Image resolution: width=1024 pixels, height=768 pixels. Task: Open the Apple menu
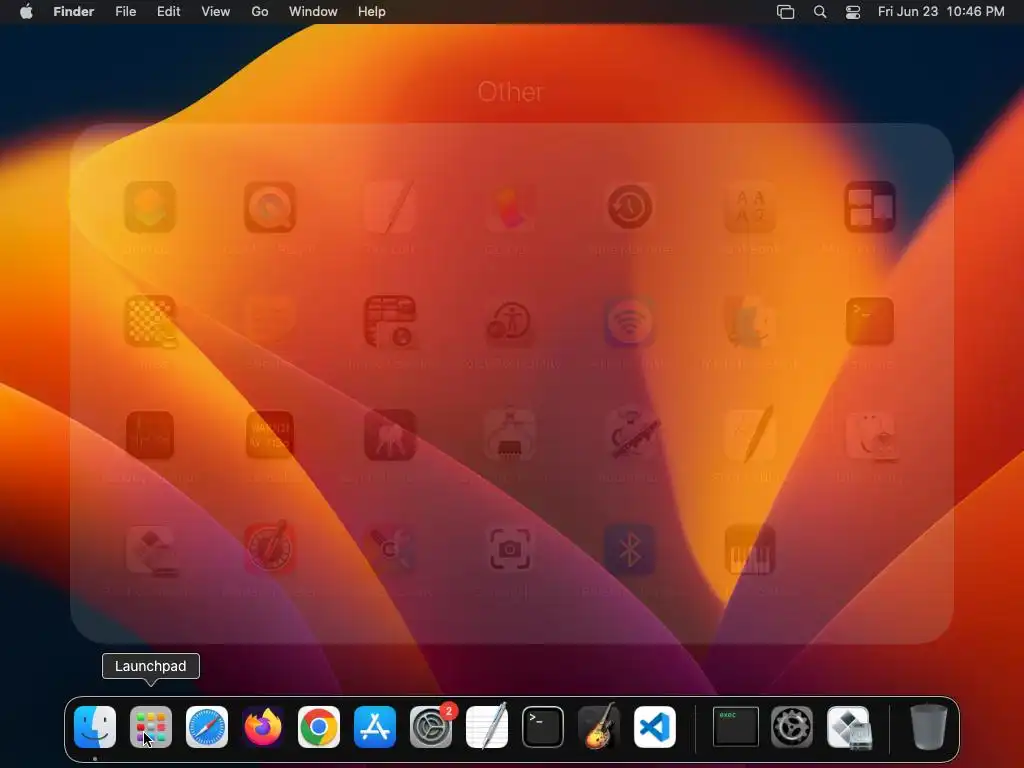coord(26,12)
